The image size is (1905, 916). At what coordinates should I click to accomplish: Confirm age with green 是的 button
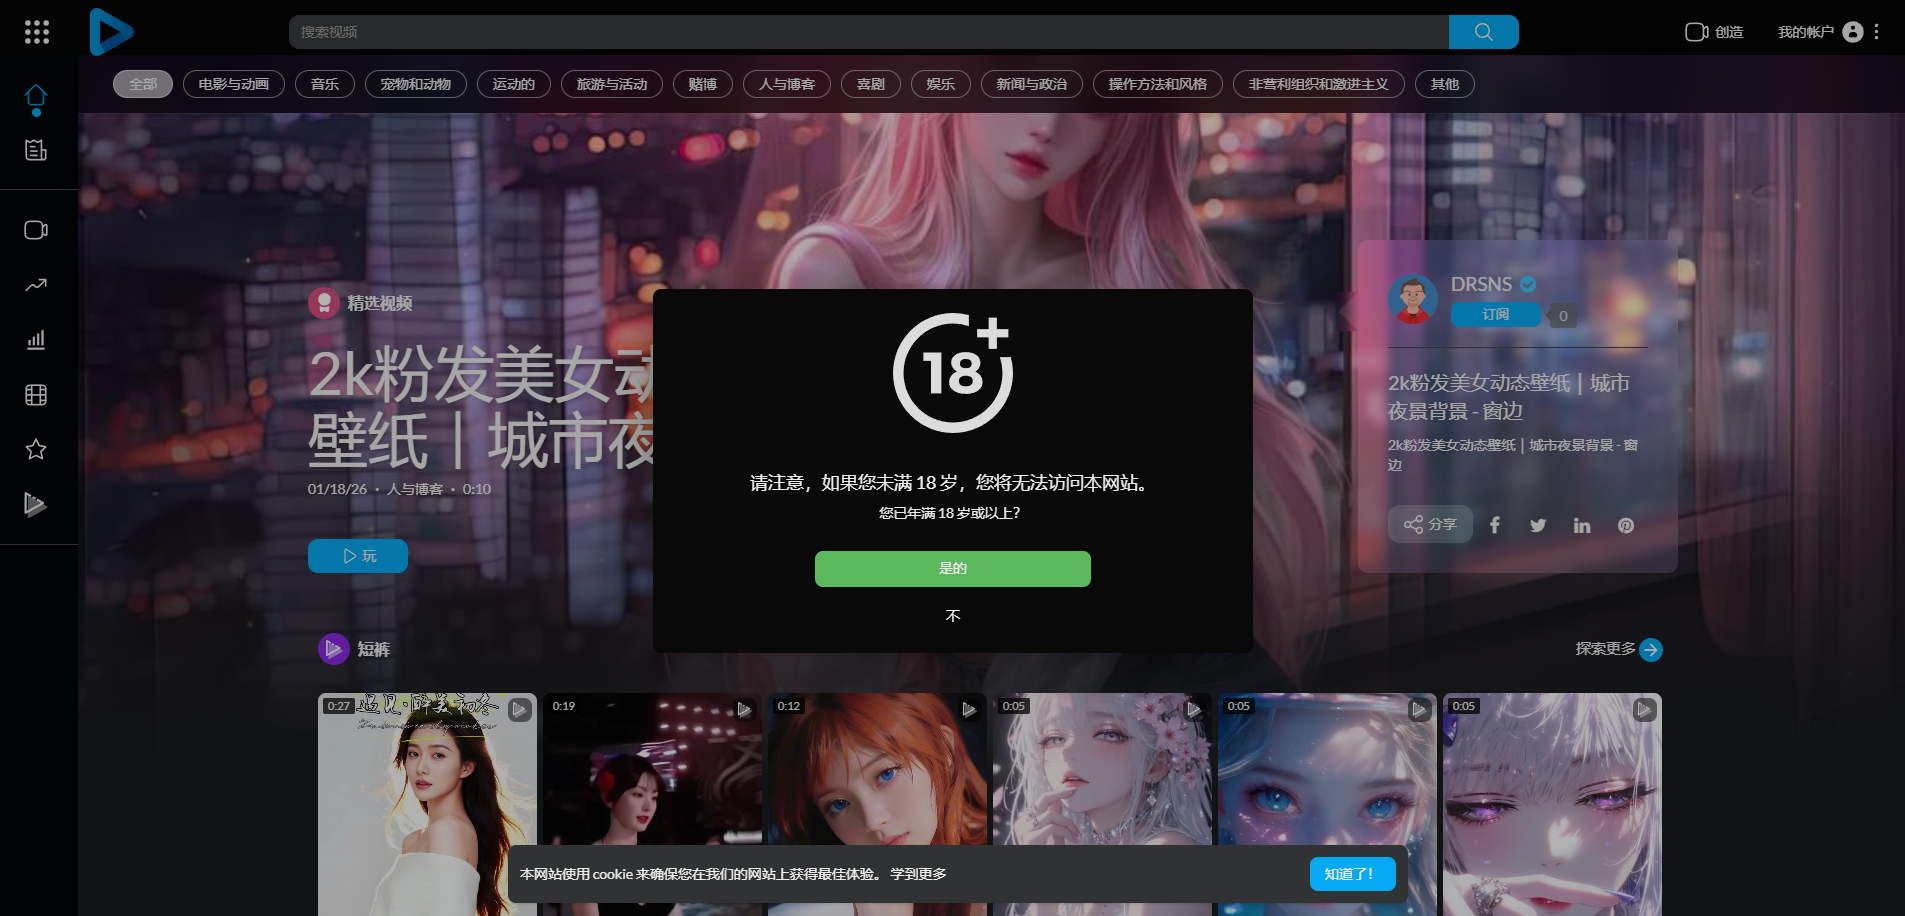coord(952,568)
